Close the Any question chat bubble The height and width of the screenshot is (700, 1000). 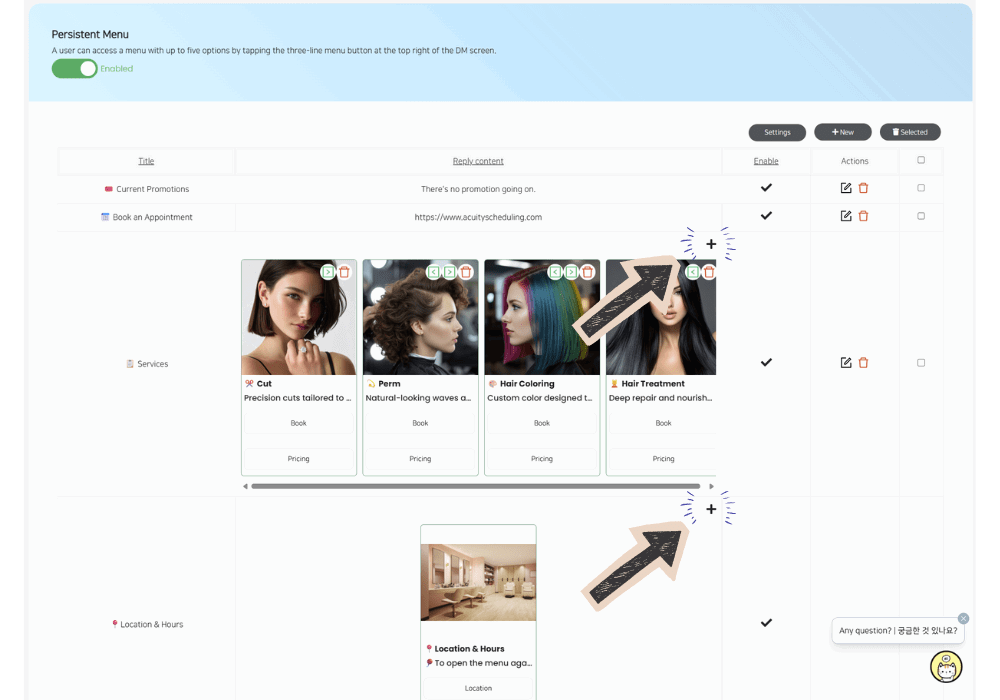point(964,618)
